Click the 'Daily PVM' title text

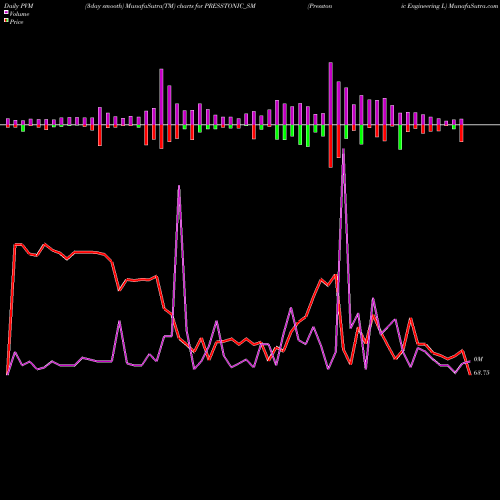point(19,6)
